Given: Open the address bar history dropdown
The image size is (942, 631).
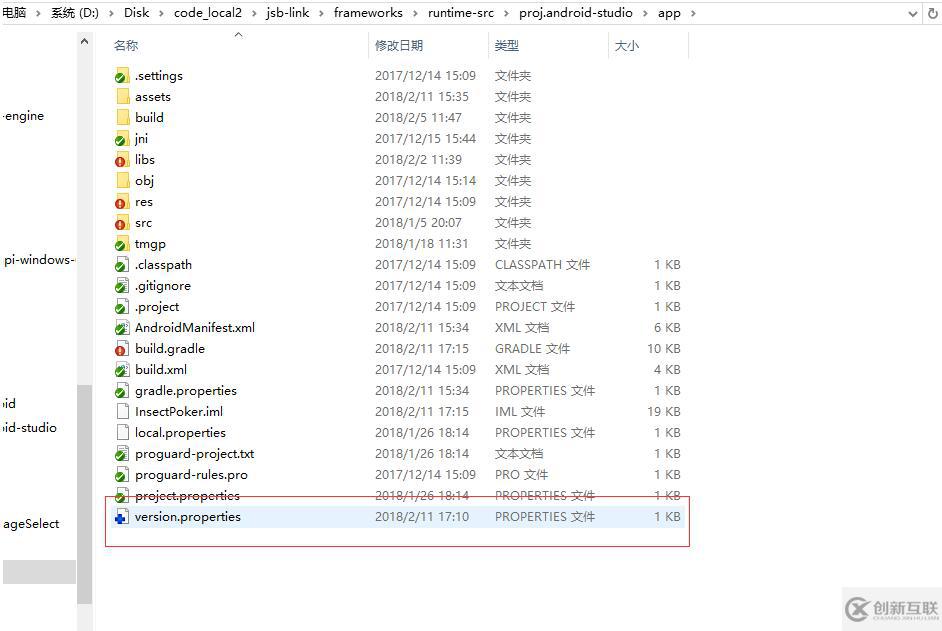Looking at the screenshot, I should [x=913, y=13].
